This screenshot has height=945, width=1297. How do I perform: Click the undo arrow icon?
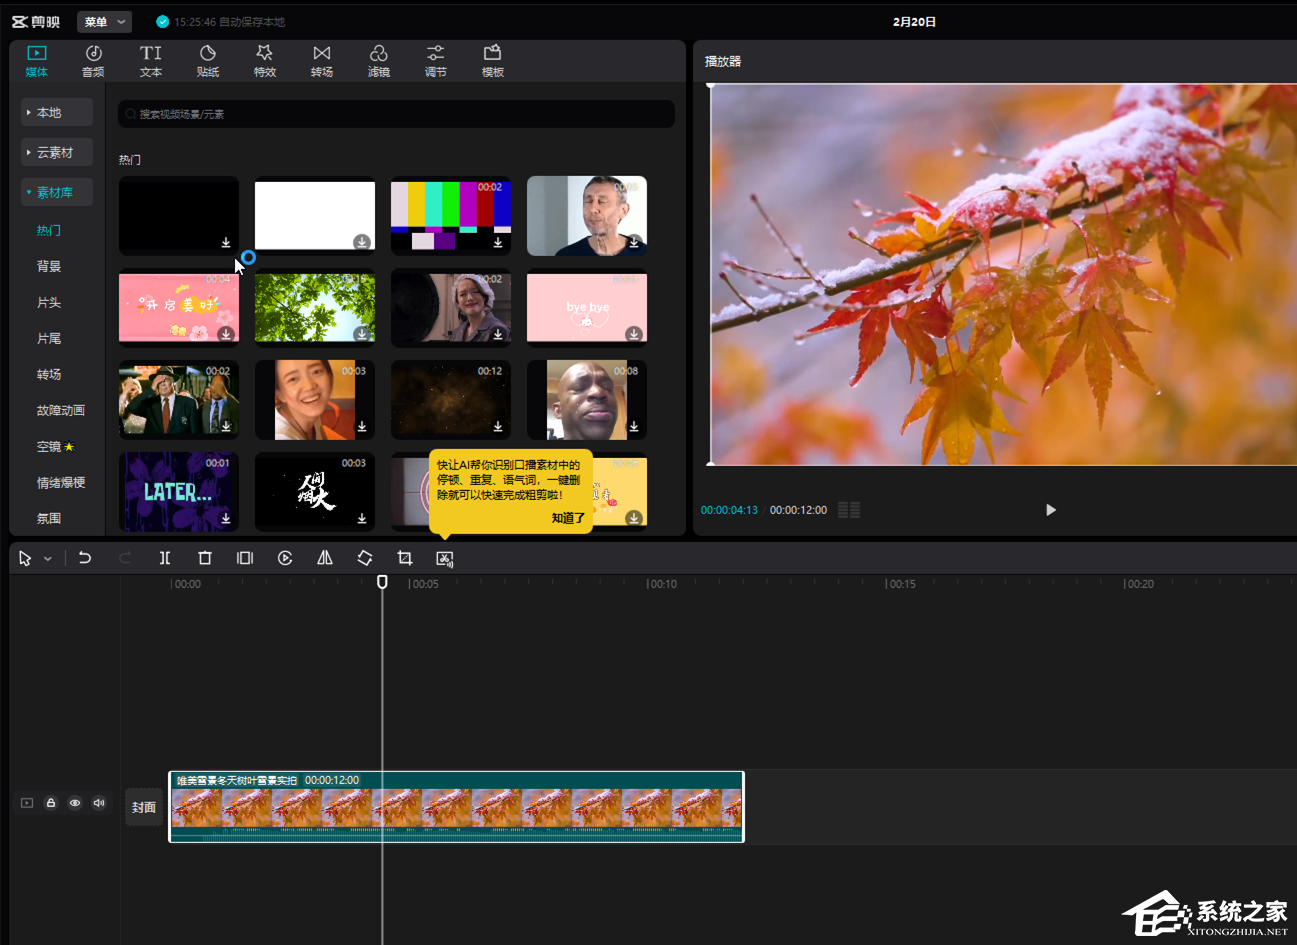pyautogui.click(x=85, y=558)
